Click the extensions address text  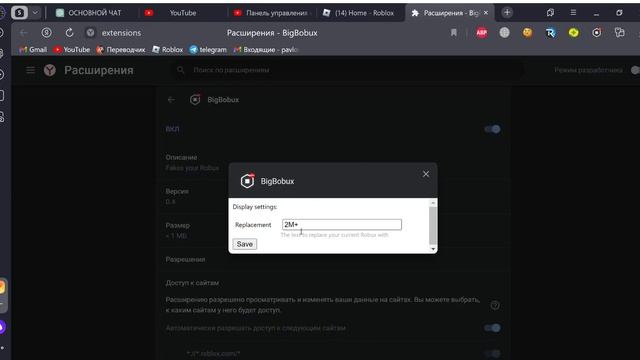pyautogui.click(x=121, y=33)
